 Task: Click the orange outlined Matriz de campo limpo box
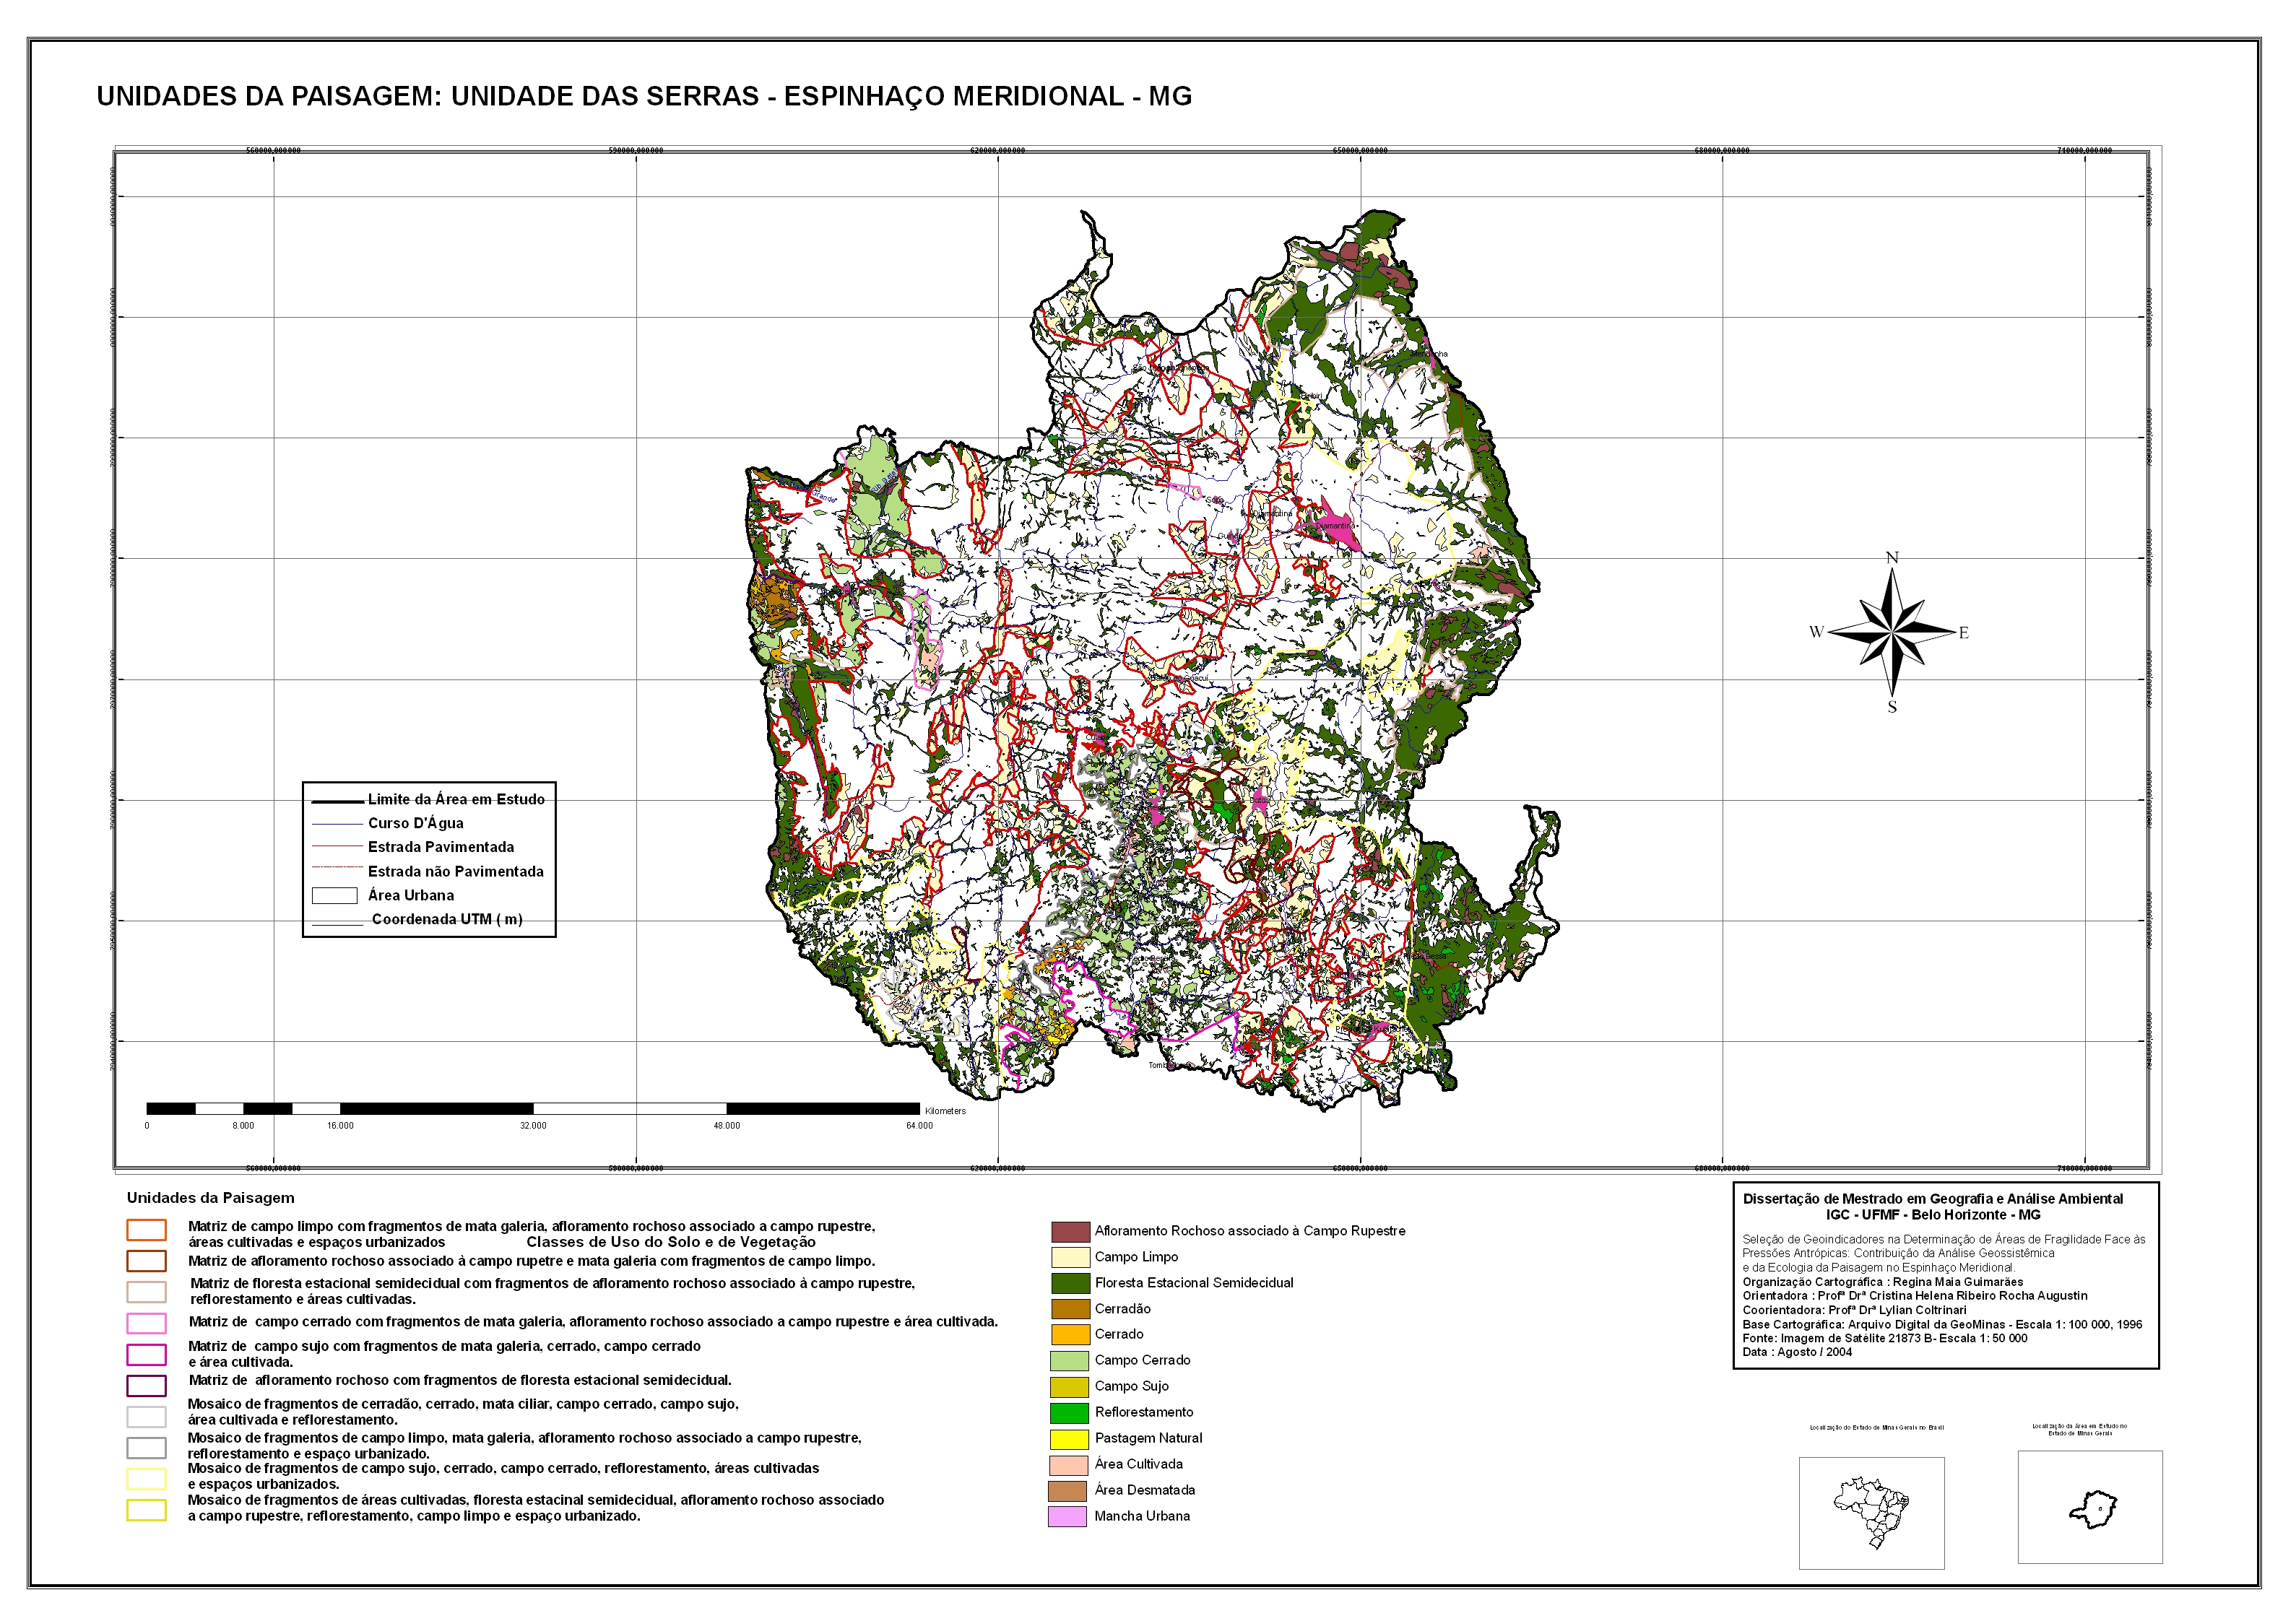[x=146, y=1230]
